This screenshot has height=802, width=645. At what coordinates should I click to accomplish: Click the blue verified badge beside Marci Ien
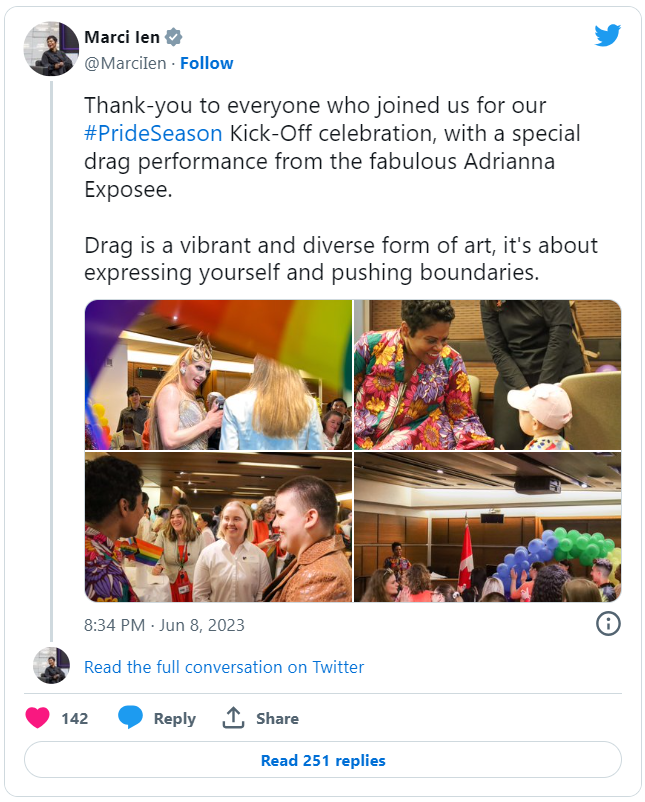174,37
